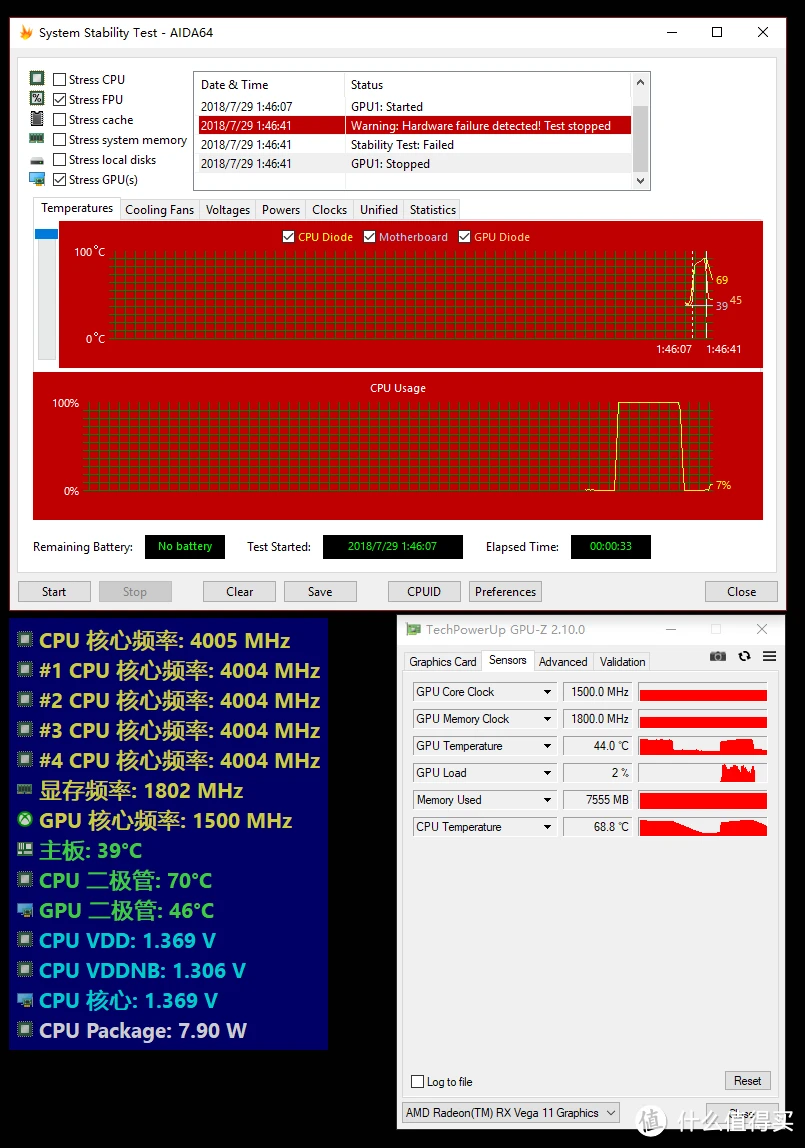
Task: Open the GPU Core Clock sensor dropdown
Action: 547,692
